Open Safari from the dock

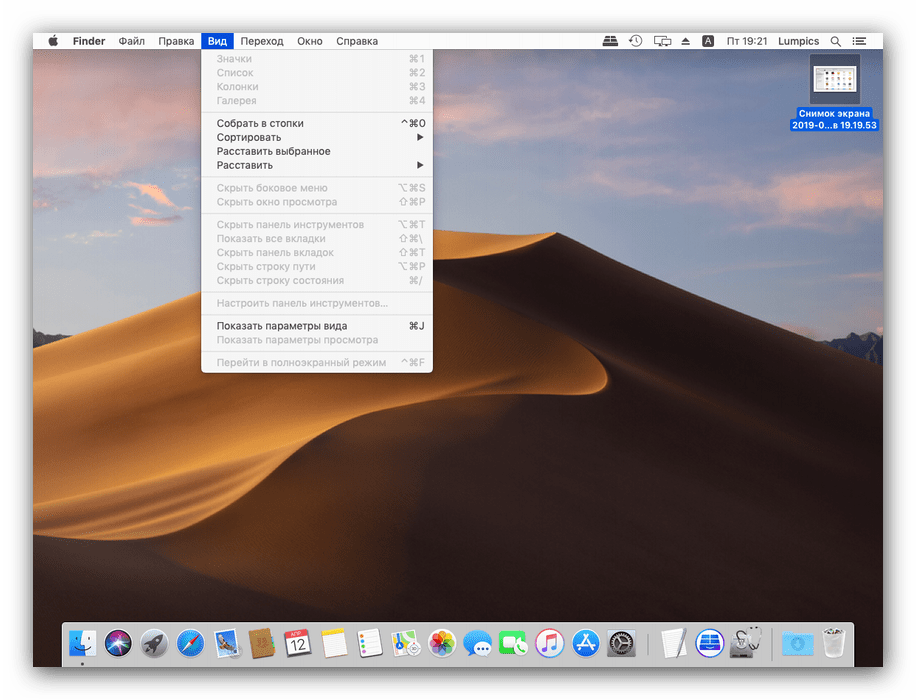click(x=190, y=643)
